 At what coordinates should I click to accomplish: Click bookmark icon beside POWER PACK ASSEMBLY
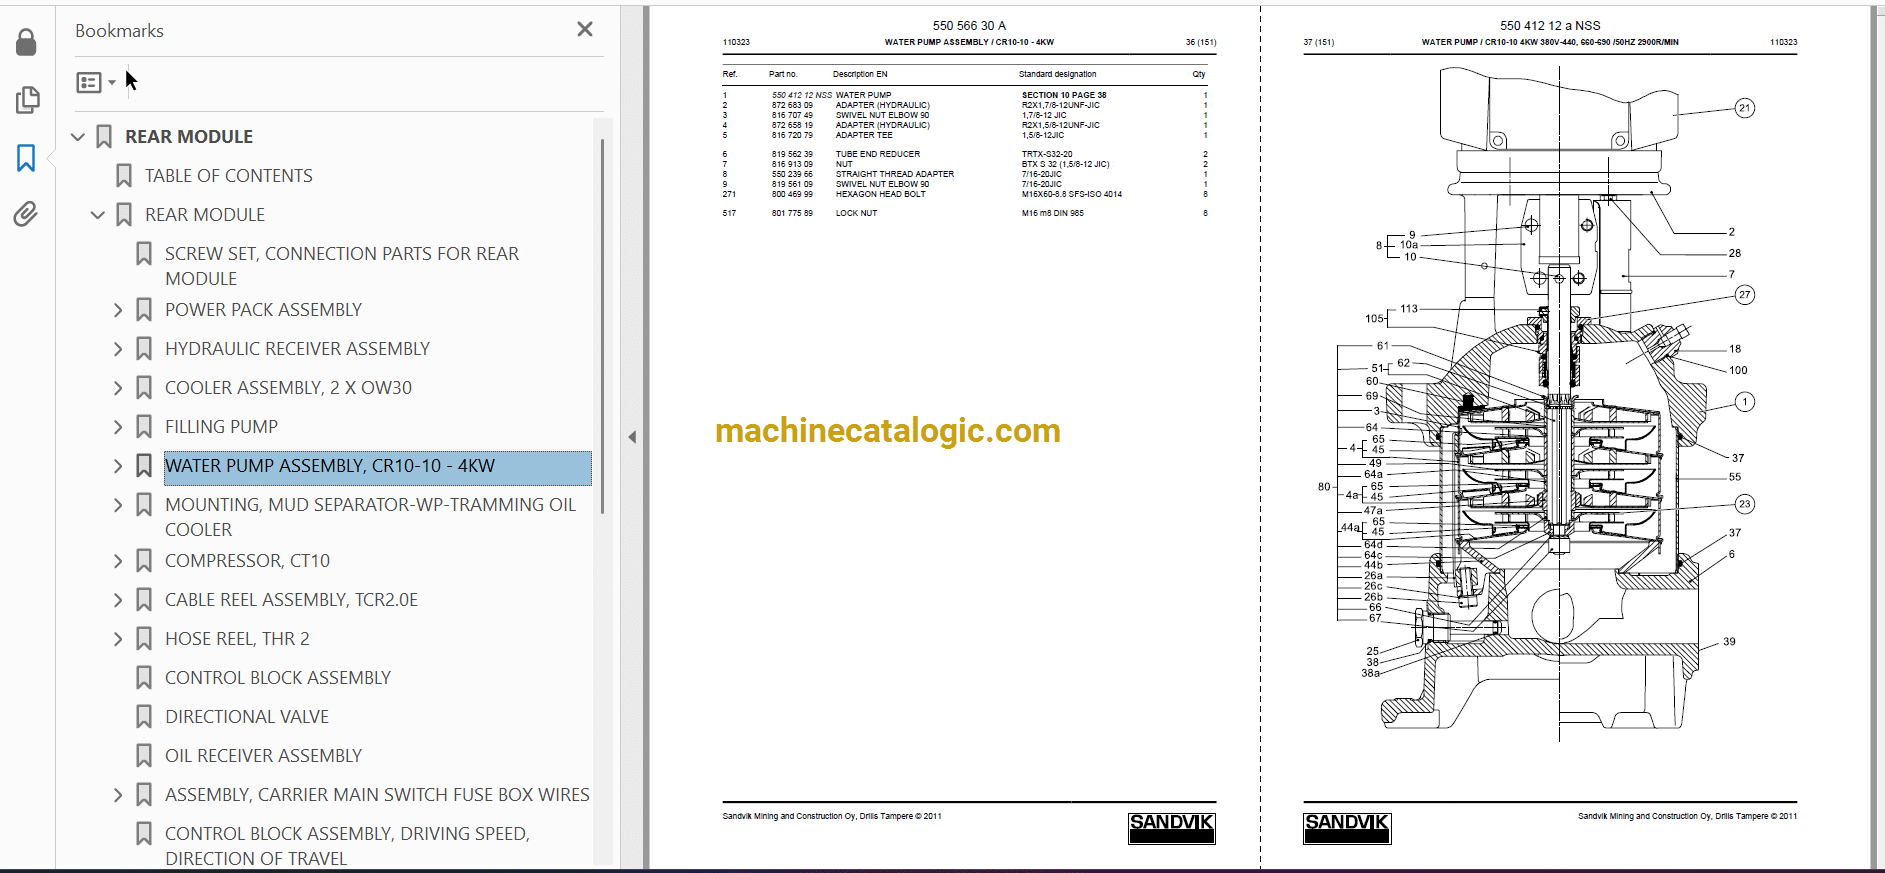(144, 310)
